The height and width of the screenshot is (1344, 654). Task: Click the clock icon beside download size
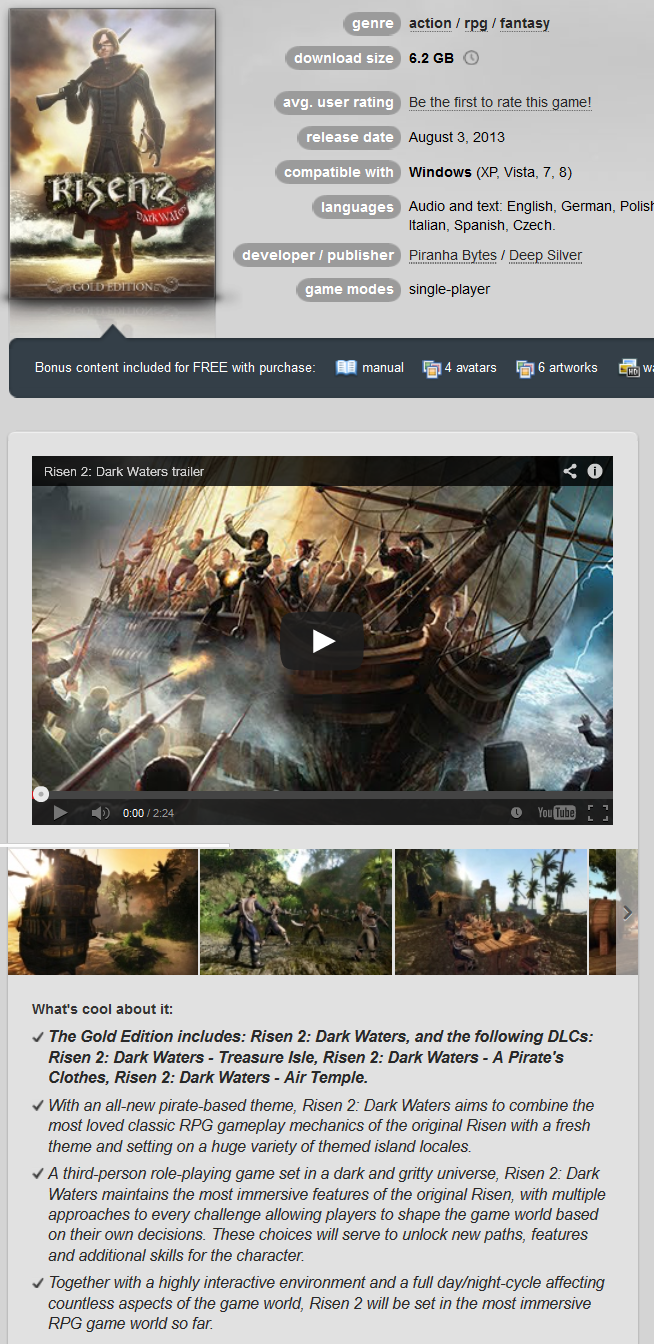tap(471, 58)
